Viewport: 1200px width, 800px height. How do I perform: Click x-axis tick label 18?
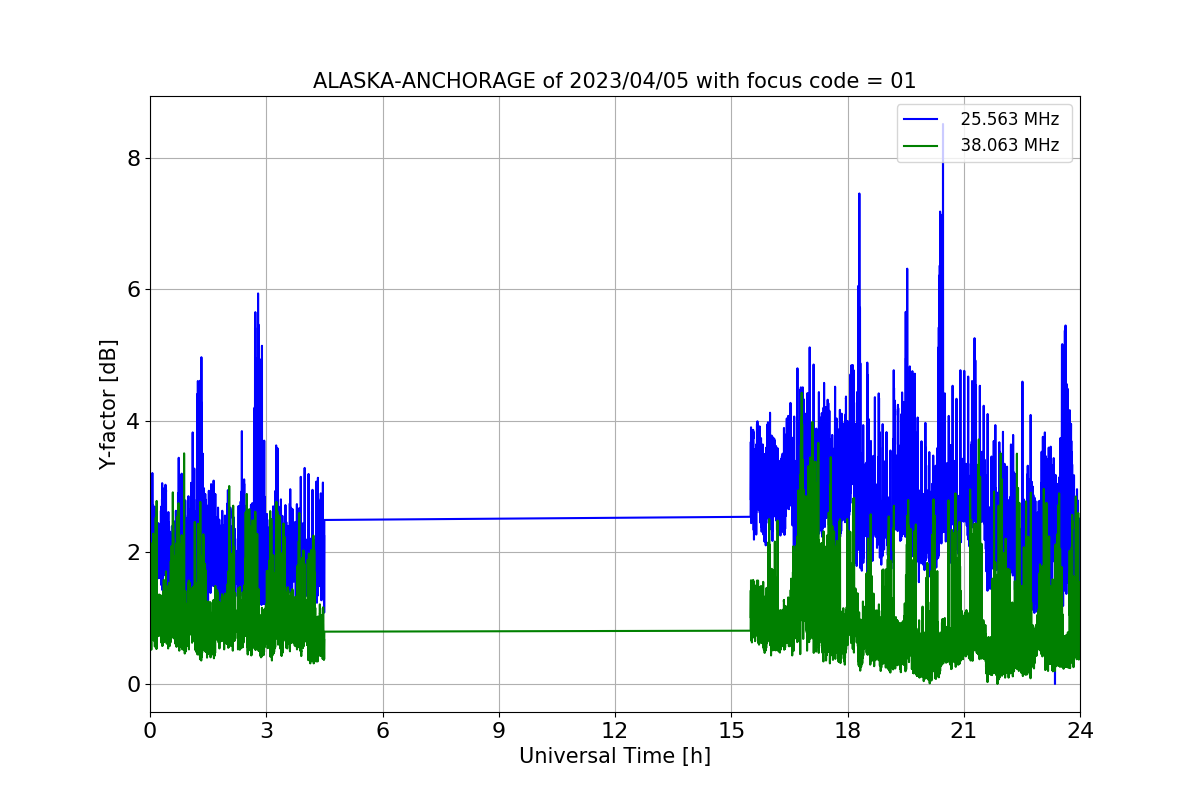click(847, 730)
